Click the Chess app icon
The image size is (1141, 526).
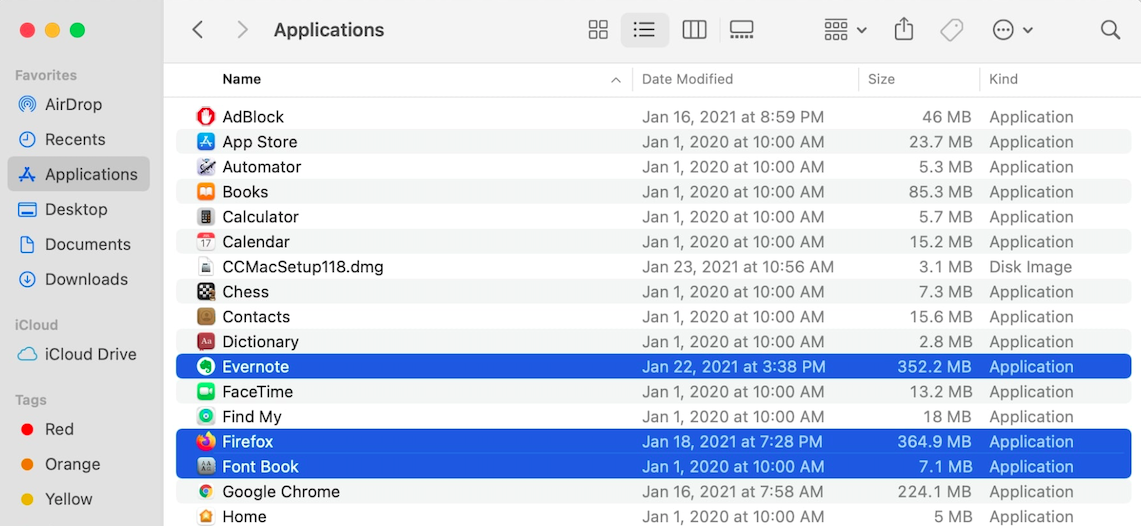(x=206, y=291)
